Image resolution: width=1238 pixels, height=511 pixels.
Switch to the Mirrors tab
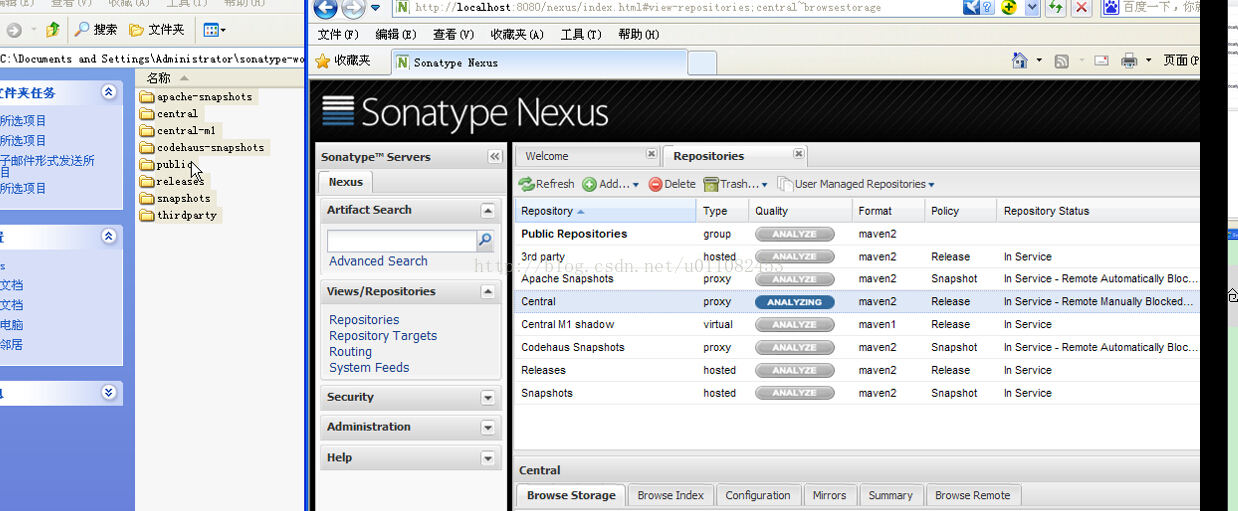point(829,495)
